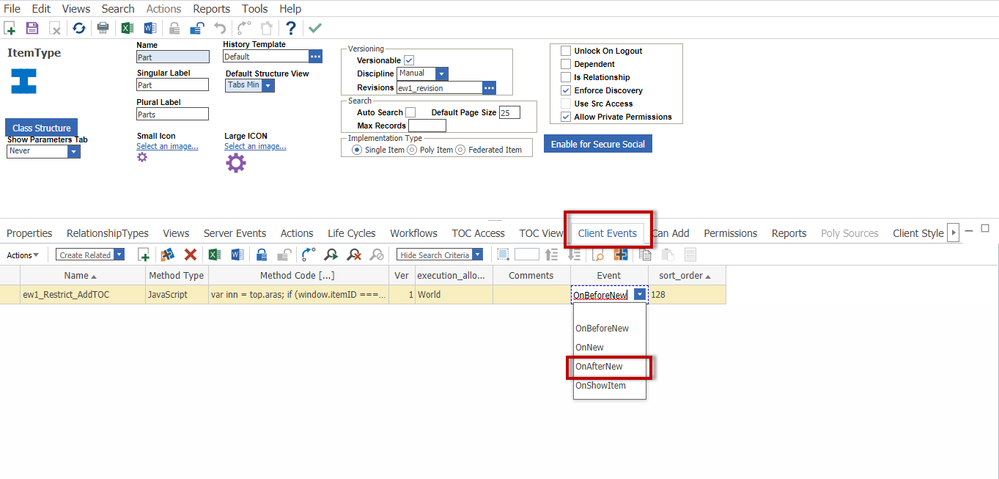Click the Class Structure button
Viewport: 999px width, 479px height.
[40, 128]
